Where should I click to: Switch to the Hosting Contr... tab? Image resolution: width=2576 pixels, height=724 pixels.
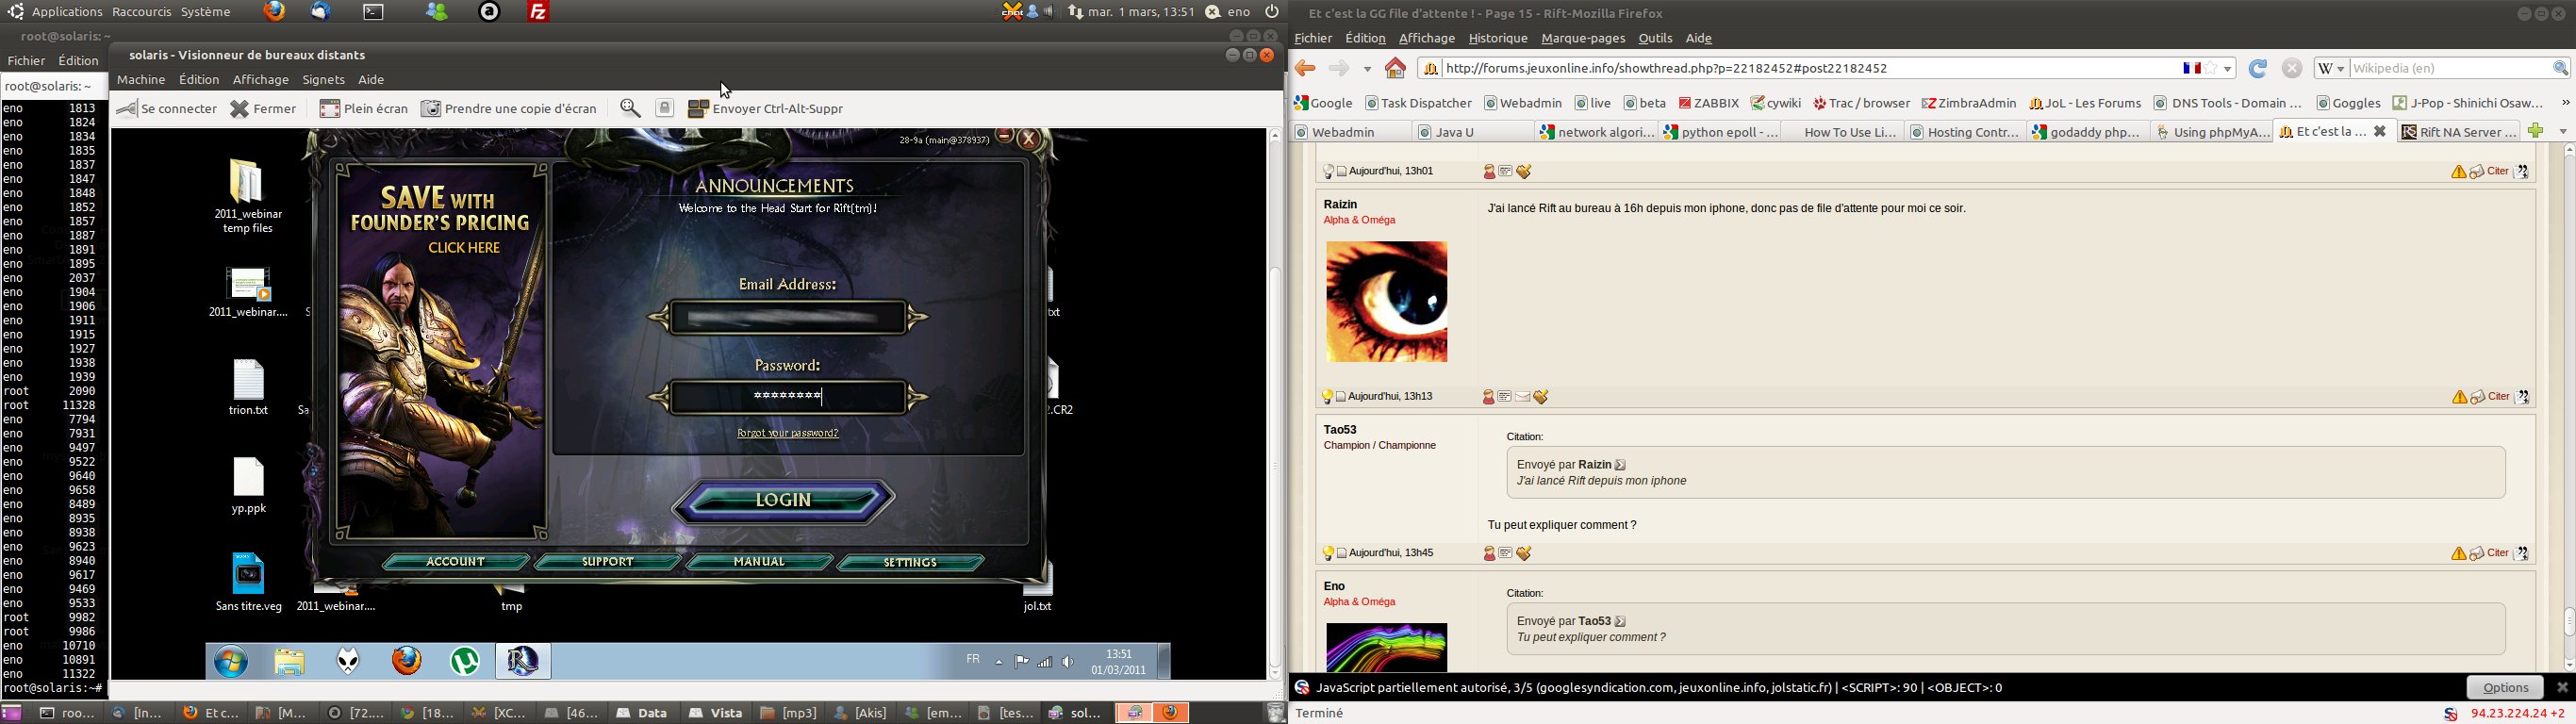point(1964,132)
